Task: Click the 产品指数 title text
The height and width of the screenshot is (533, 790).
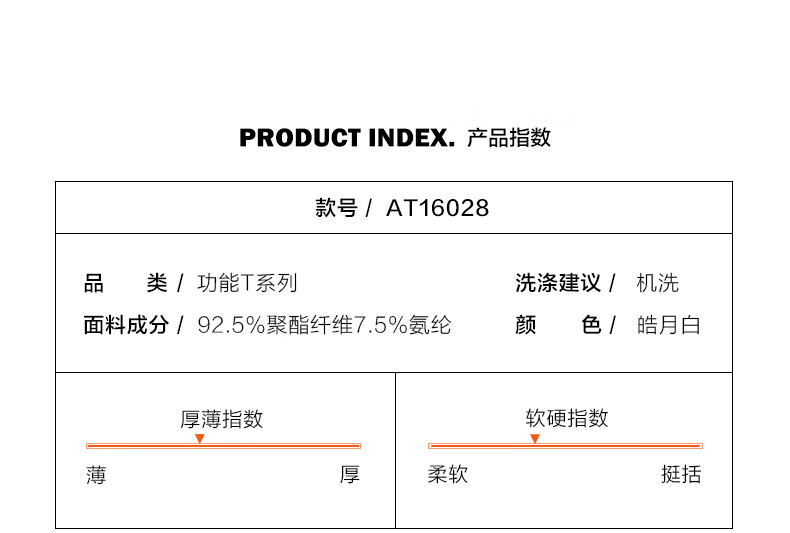Action: [x=509, y=138]
